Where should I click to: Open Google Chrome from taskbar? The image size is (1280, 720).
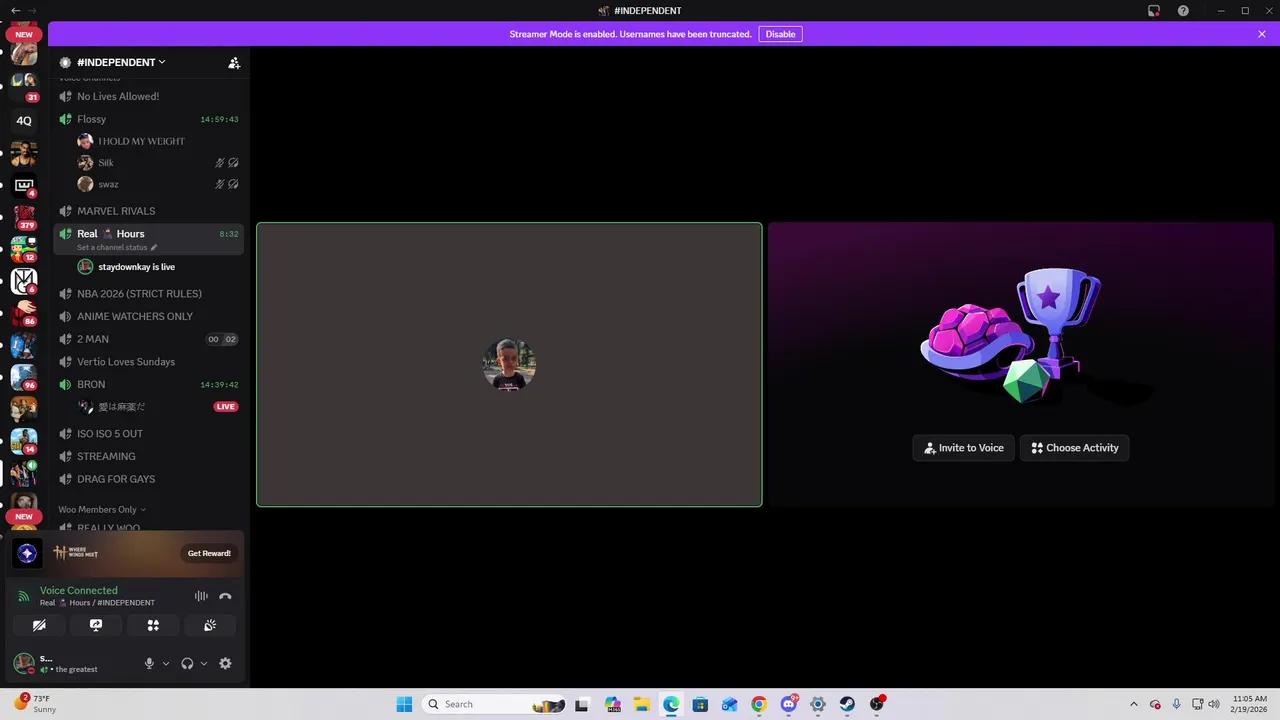[x=759, y=704]
